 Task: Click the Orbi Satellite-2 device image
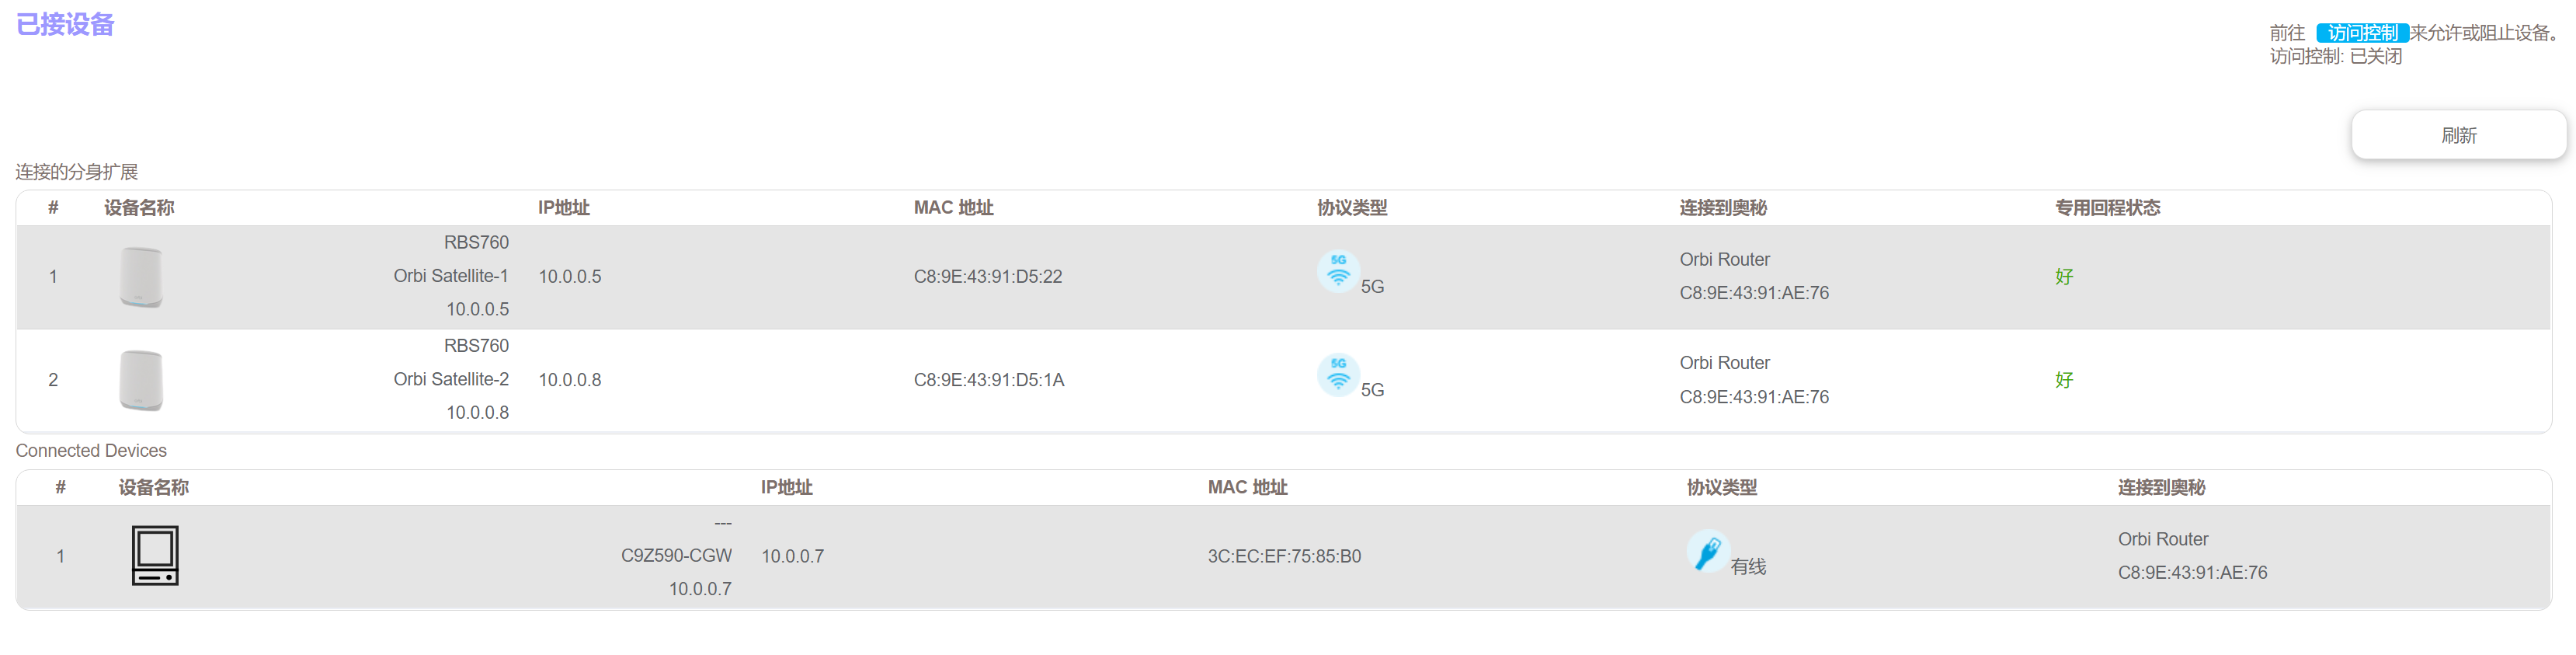pos(141,380)
